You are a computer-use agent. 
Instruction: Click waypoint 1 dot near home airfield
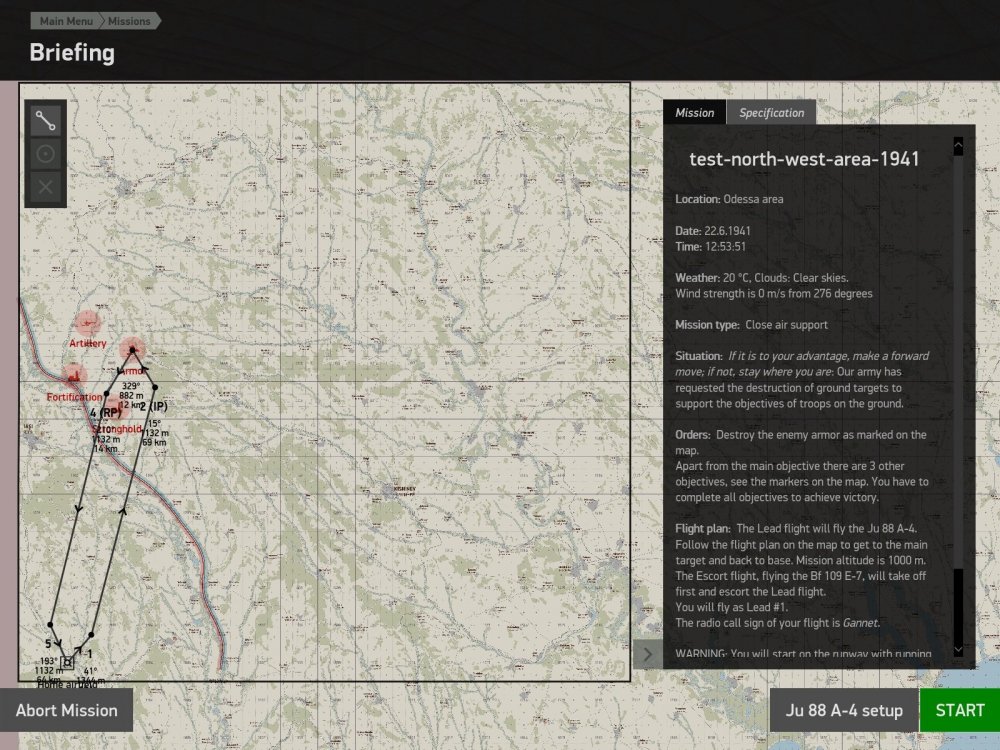coord(91,634)
